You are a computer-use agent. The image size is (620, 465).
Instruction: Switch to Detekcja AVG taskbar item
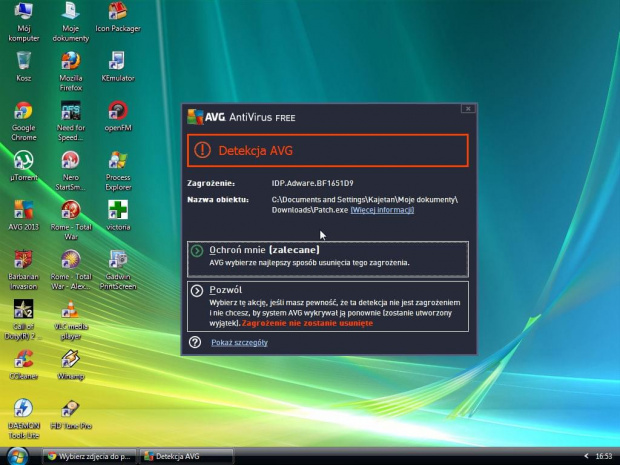click(187, 456)
